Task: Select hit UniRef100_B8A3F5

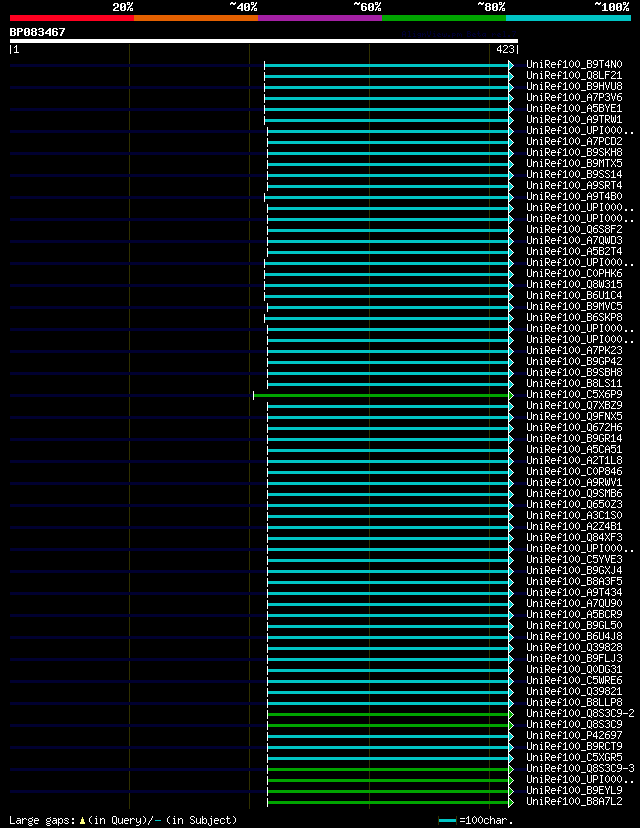Action: tap(574, 581)
